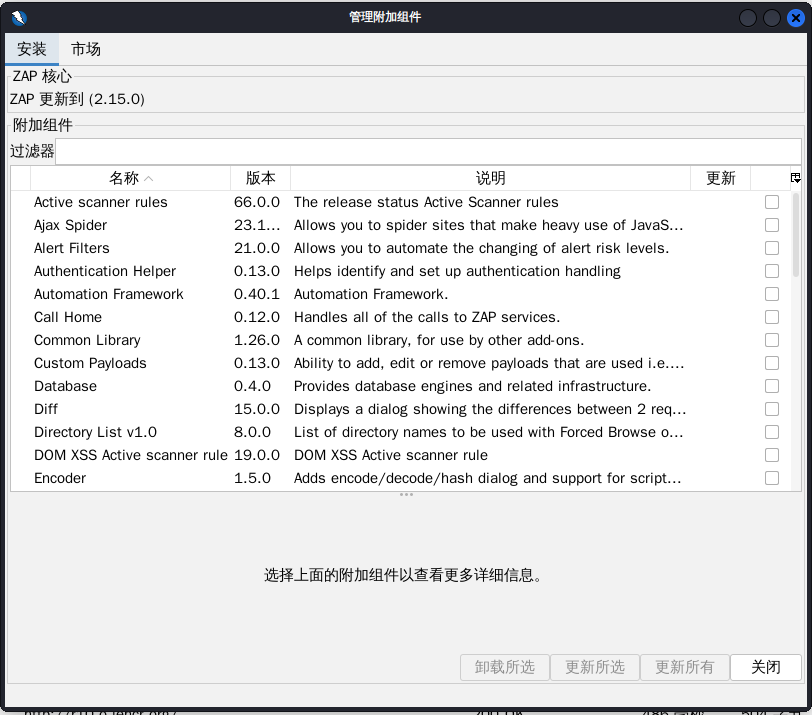Select the Active scanner rules row name
The height and width of the screenshot is (715, 812).
point(100,202)
